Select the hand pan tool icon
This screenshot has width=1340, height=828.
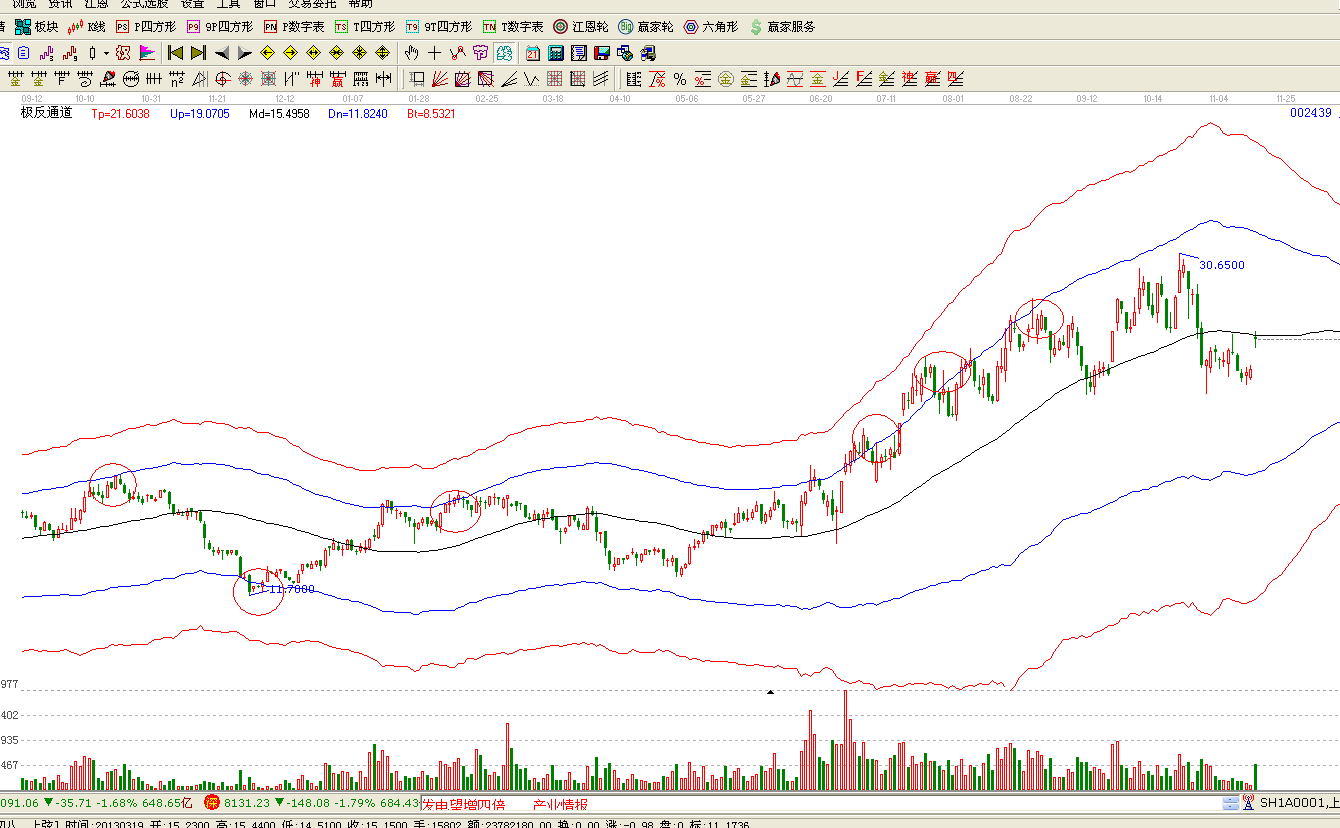point(411,53)
